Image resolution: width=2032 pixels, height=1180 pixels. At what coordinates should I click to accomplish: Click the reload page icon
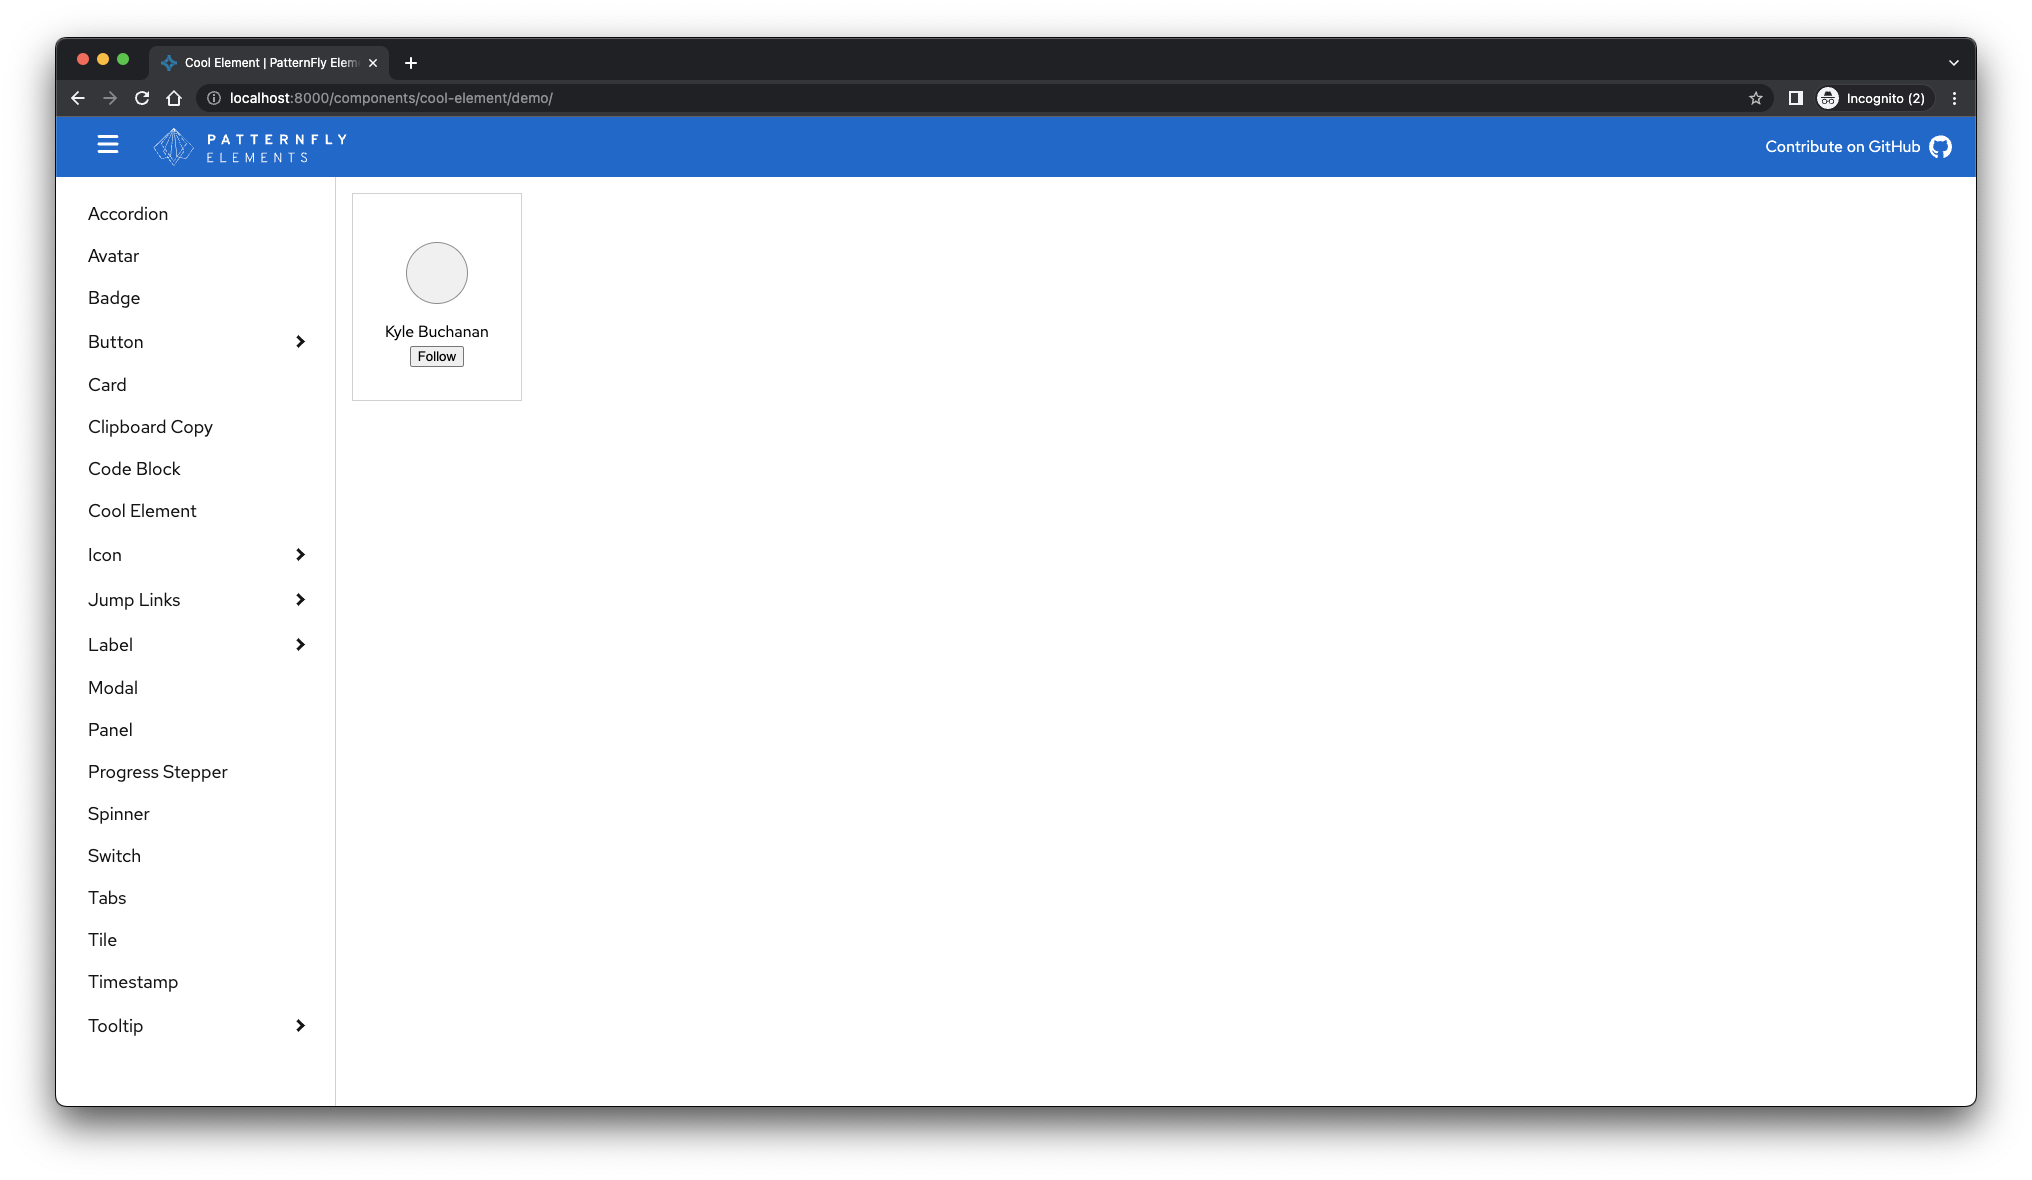point(142,97)
